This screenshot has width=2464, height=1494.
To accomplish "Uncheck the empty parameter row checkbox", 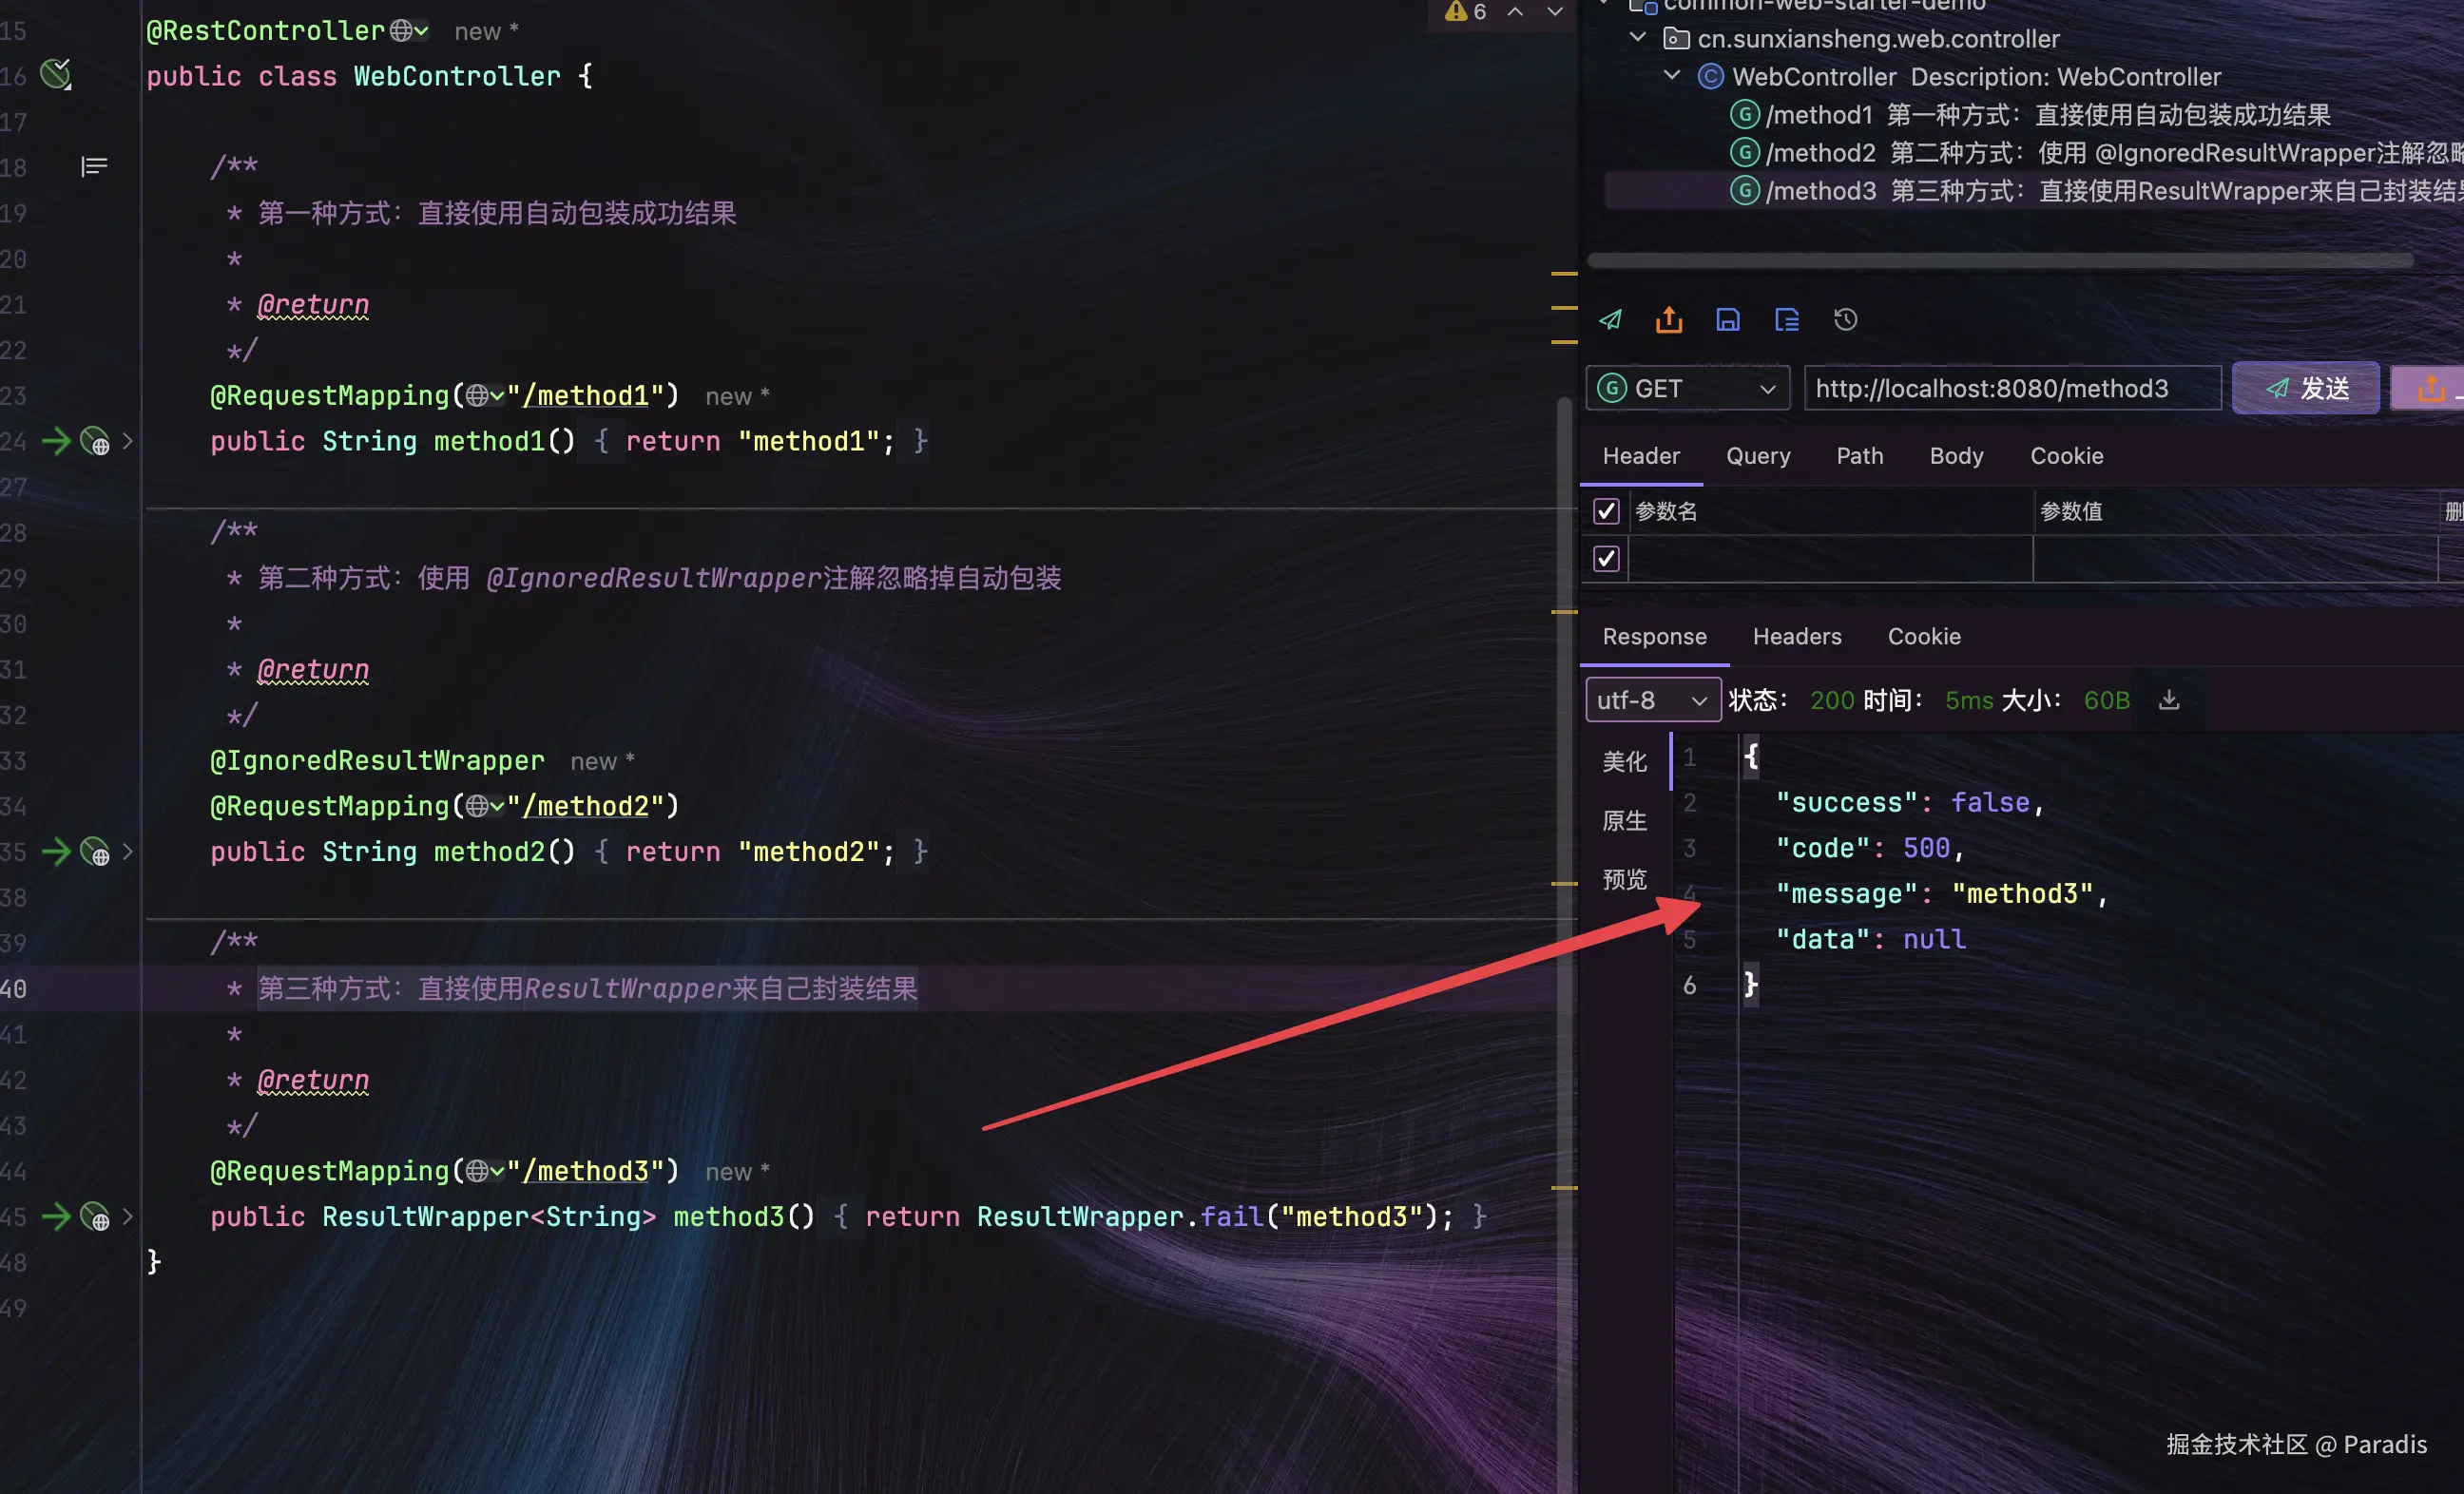I will point(1606,558).
